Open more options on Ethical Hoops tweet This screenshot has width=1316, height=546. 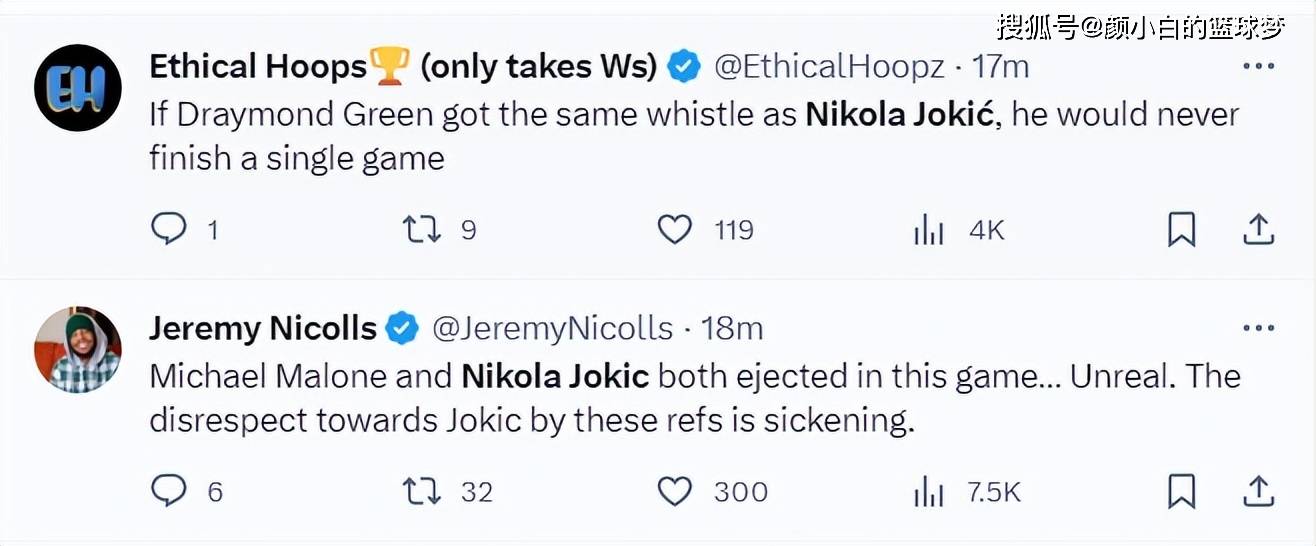[x=1258, y=67]
